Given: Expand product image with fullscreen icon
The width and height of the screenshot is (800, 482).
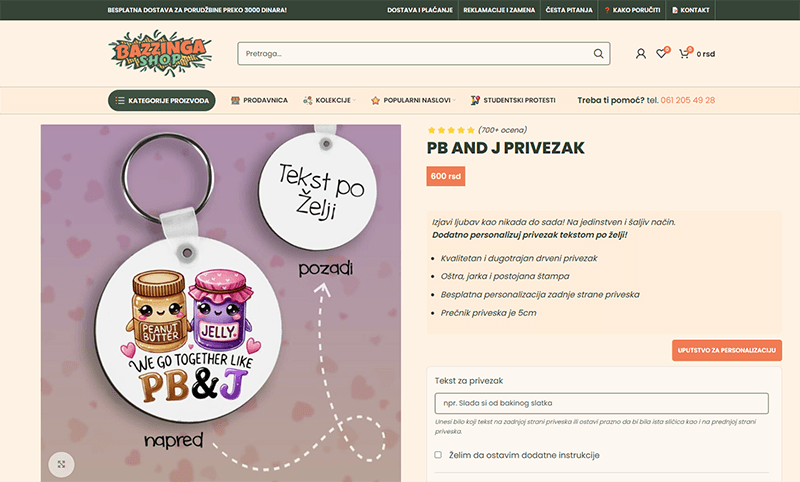Looking at the screenshot, I should click(61, 464).
